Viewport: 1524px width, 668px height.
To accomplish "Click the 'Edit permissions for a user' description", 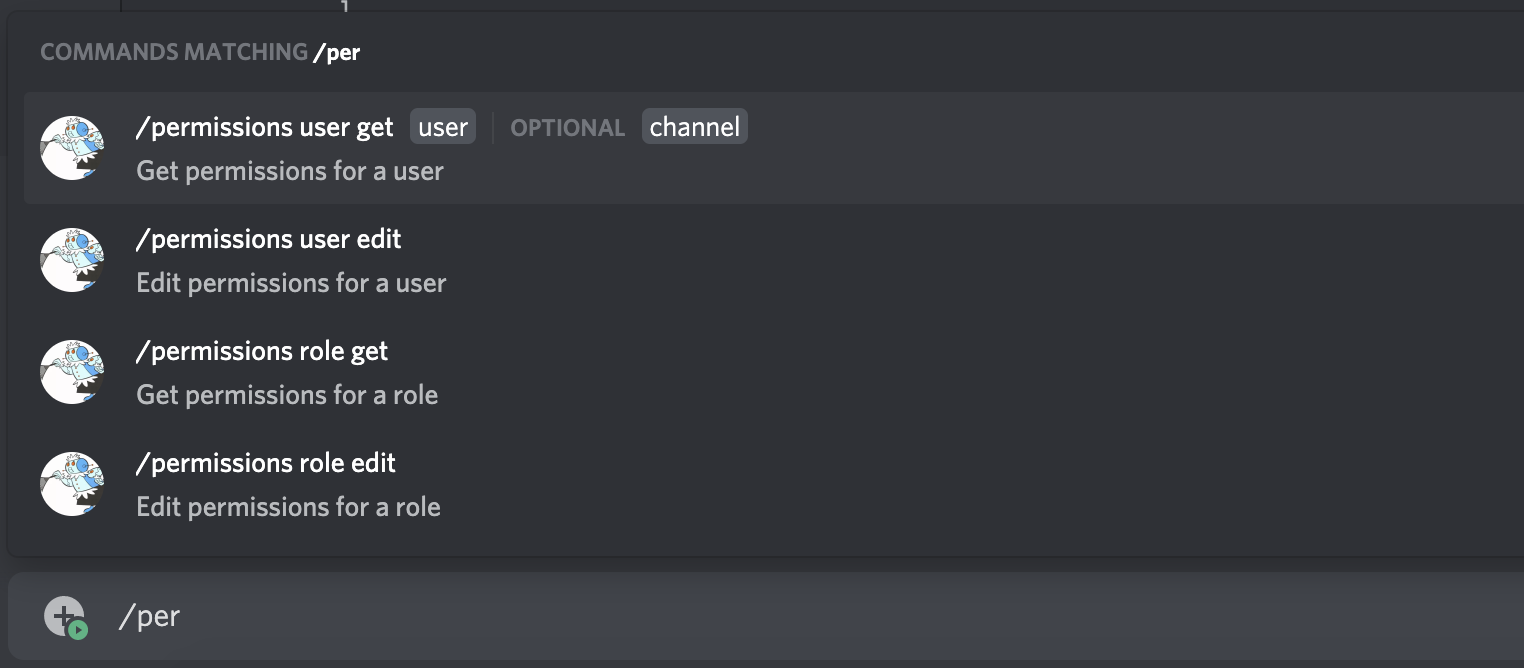I will click(291, 283).
